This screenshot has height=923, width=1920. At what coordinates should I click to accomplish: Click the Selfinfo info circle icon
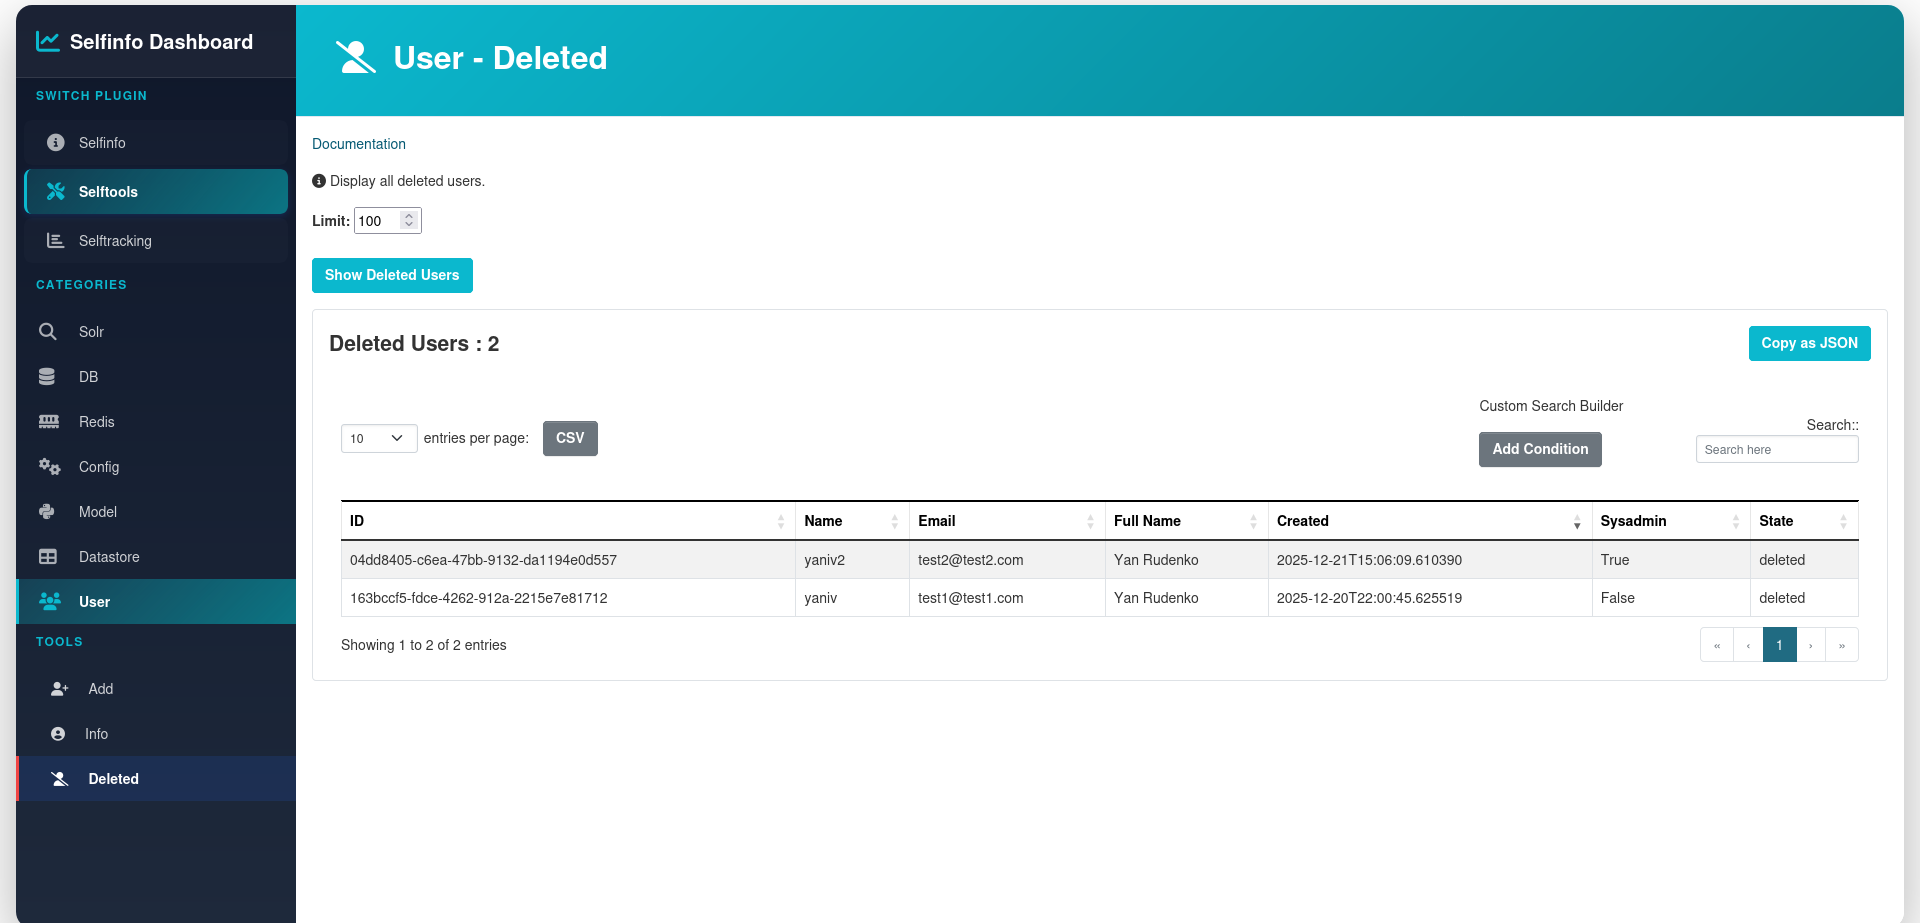coord(56,143)
